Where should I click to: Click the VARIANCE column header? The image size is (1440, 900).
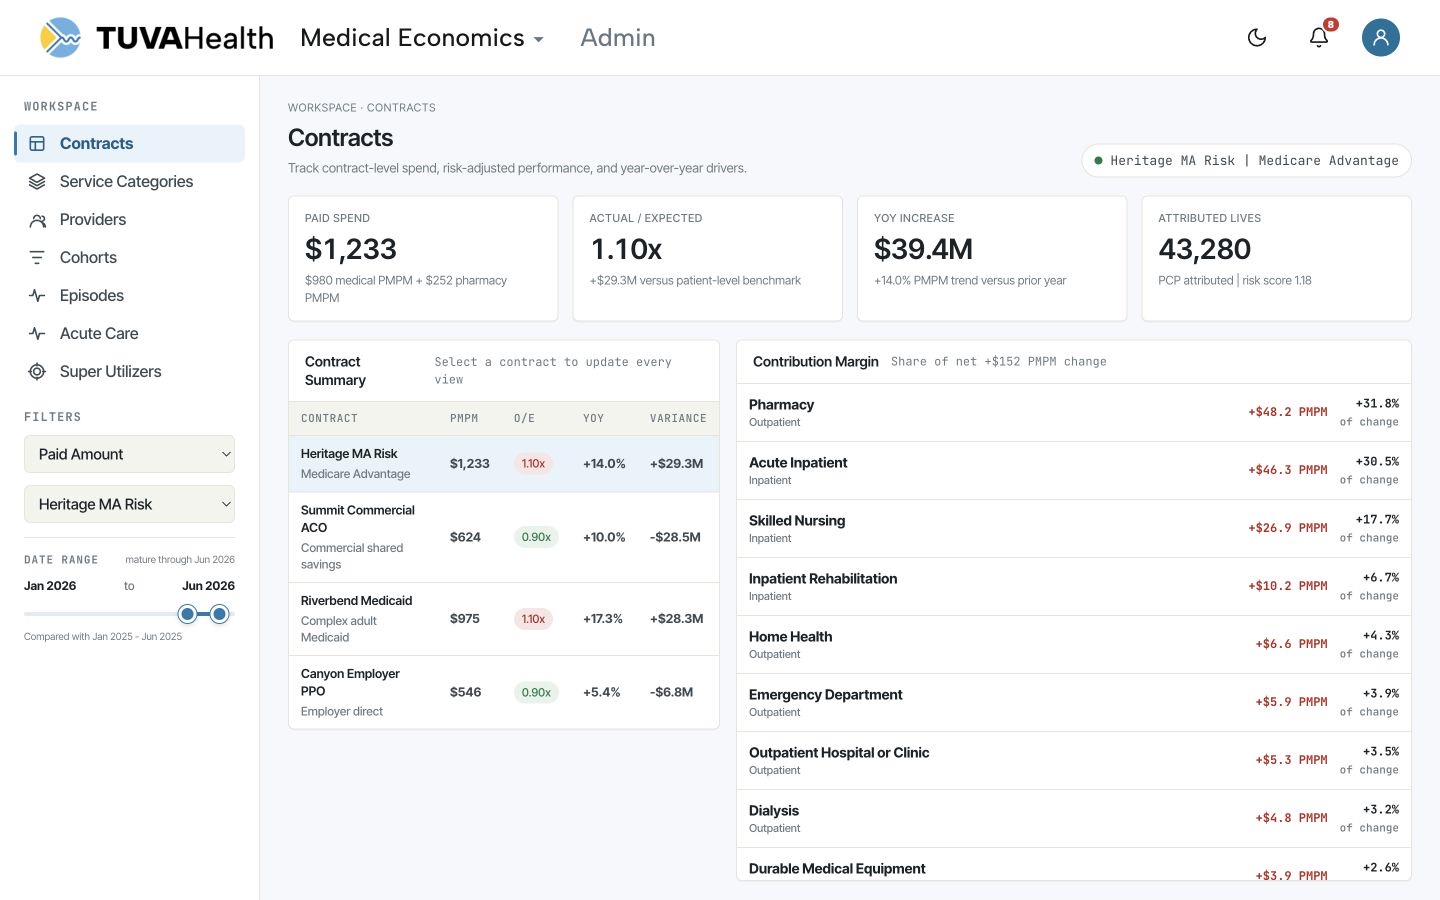tap(678, 418)
